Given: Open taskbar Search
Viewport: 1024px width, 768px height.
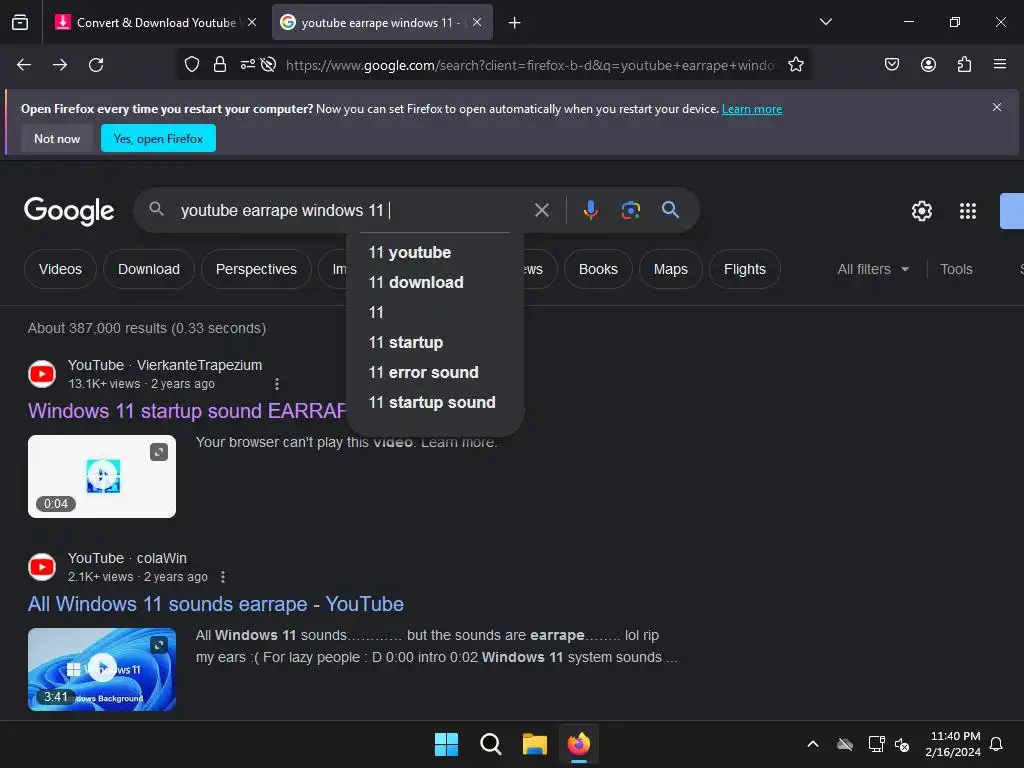Looking at the screenshot, I should pos(490,744).
